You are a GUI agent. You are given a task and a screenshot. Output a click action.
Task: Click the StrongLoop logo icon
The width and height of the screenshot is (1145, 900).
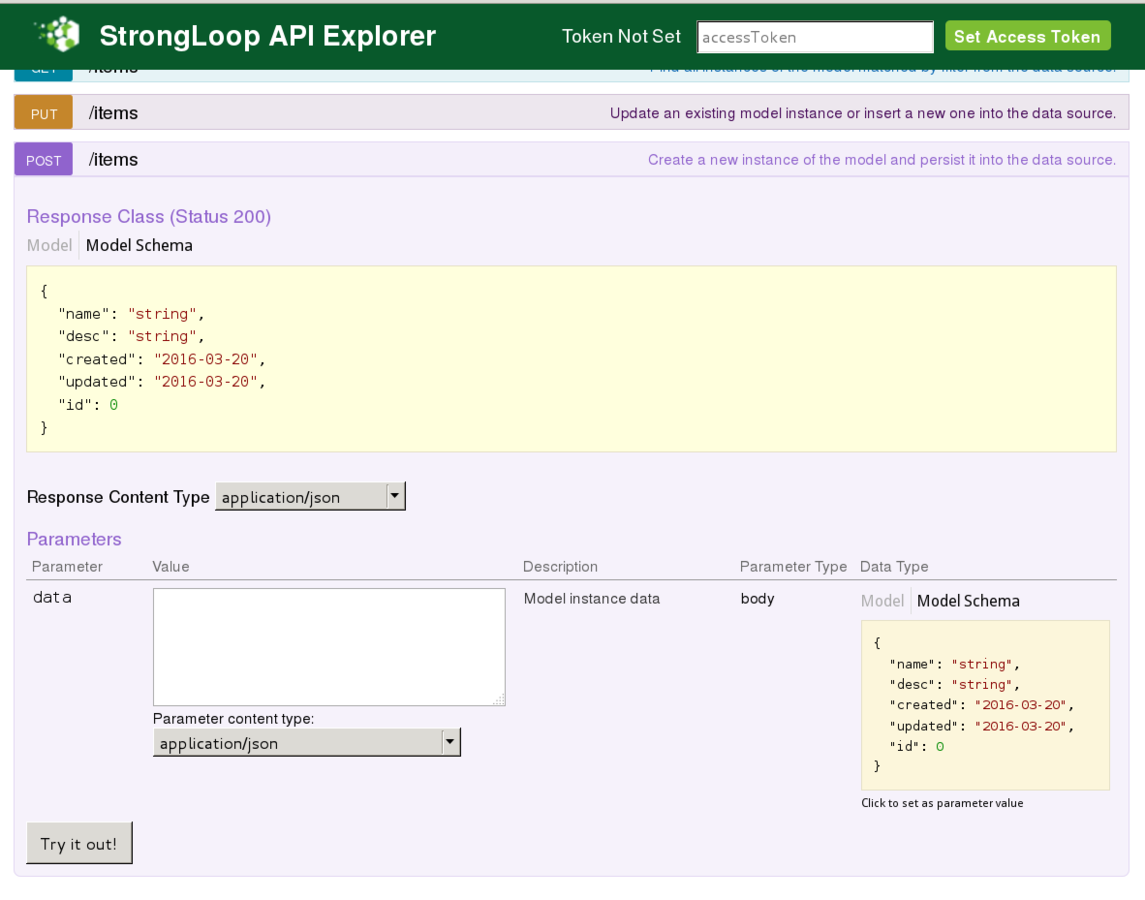[58, 34]
